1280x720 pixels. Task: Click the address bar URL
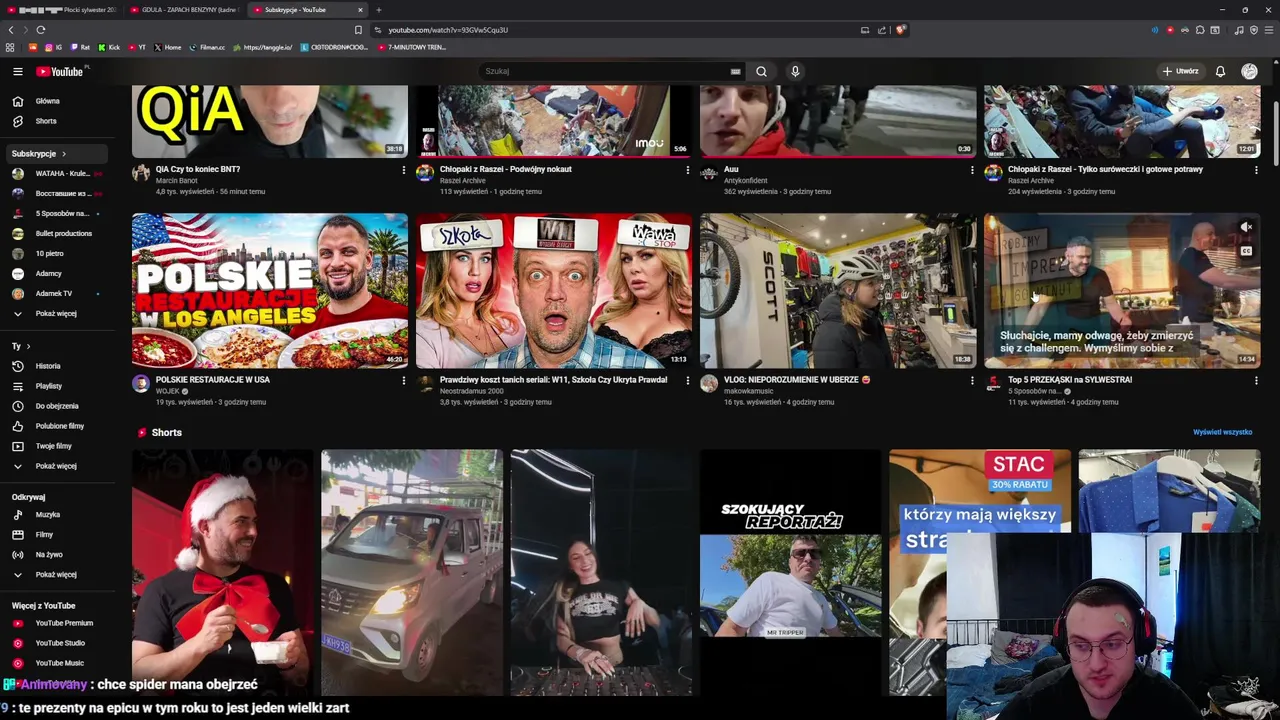(x=448, y=30)
